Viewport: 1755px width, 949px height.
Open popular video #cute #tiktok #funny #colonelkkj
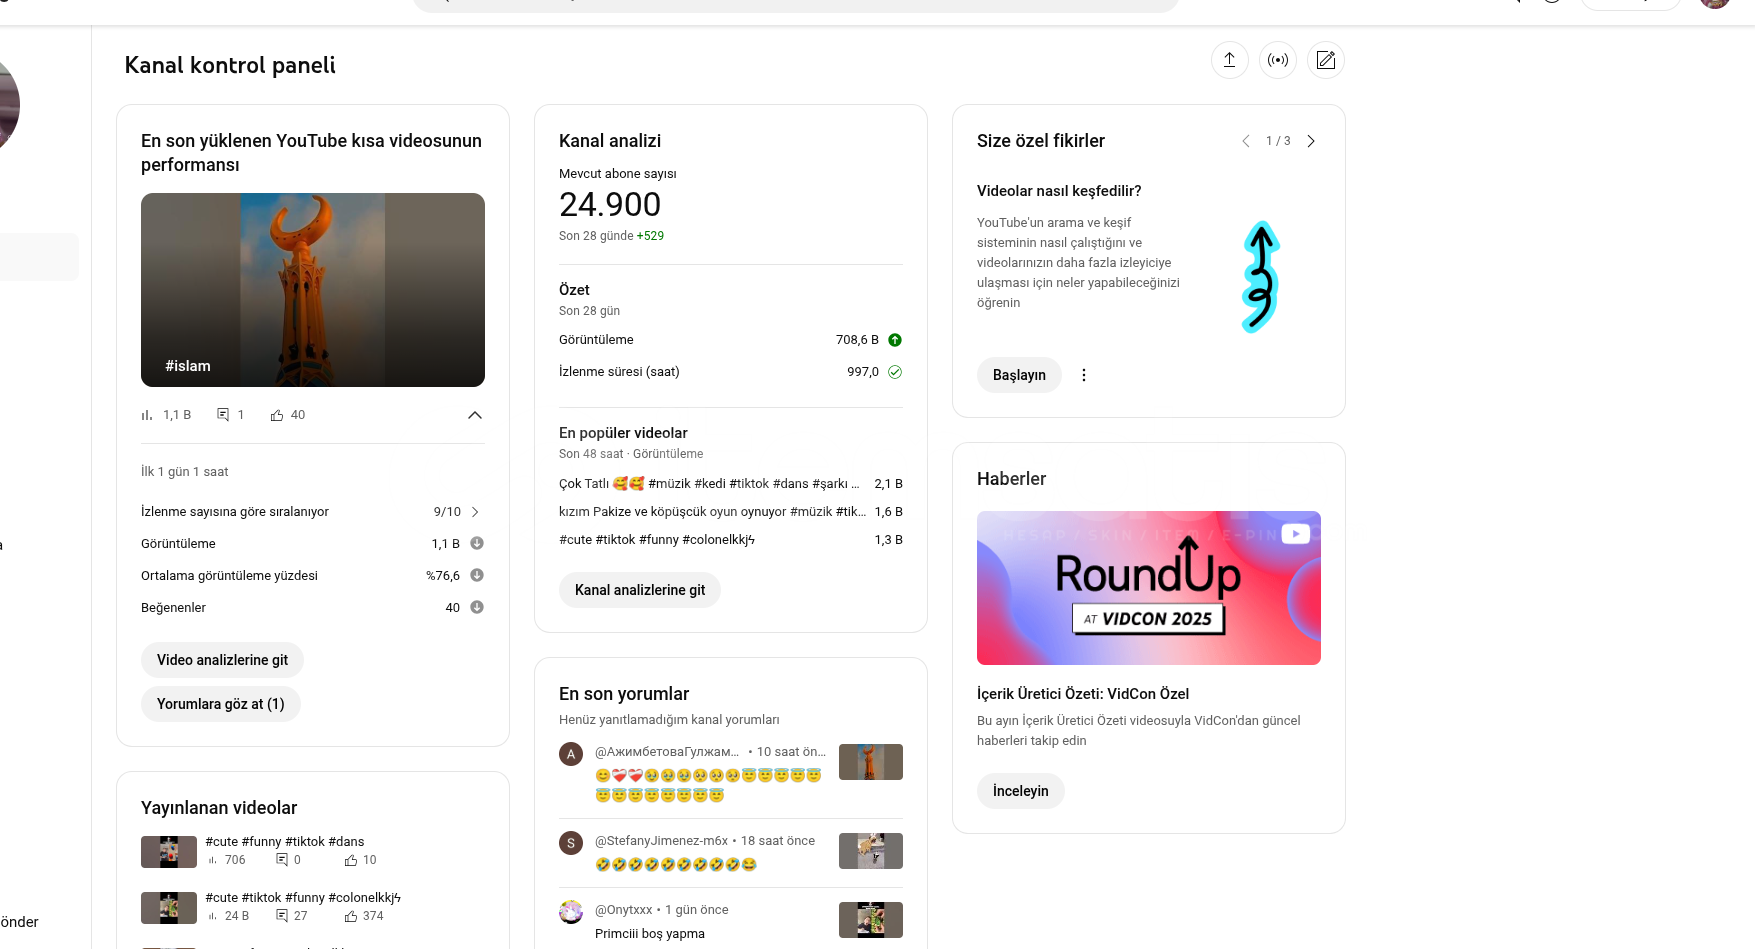(x=657, y=540)
